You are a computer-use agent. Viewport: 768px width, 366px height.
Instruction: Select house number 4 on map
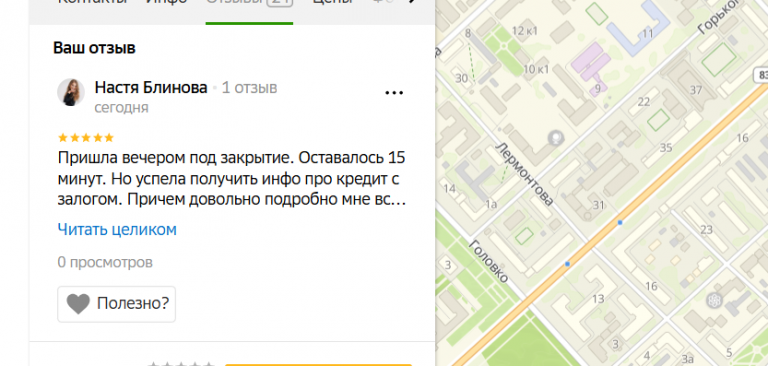(x=647, y=356)
